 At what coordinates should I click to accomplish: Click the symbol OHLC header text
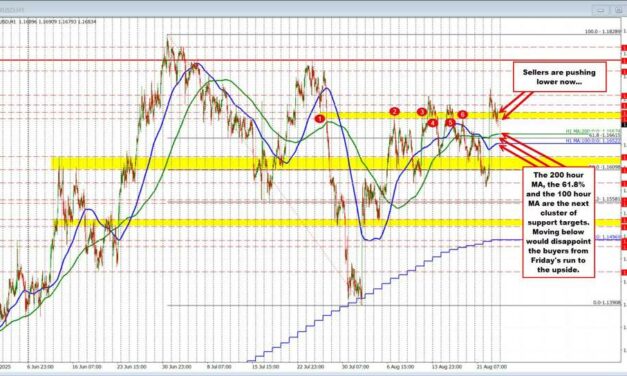coord(48,22)
